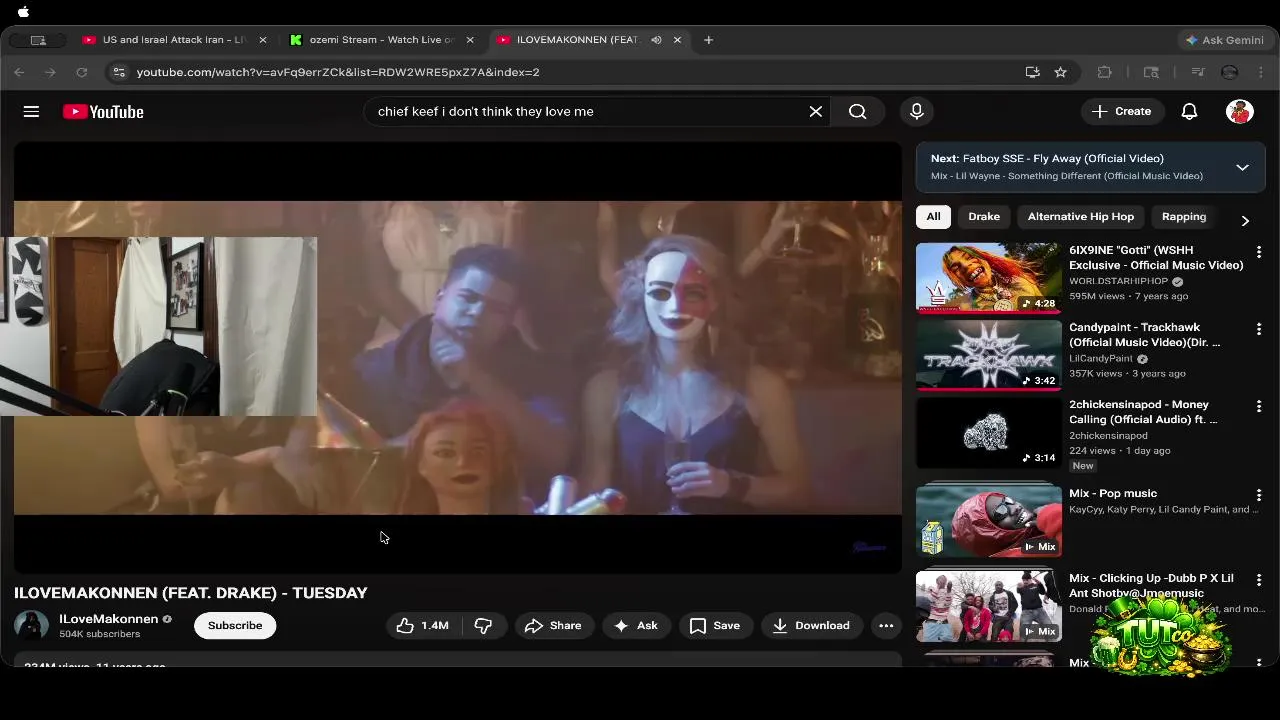Select the All filter chip

point(933,216)
